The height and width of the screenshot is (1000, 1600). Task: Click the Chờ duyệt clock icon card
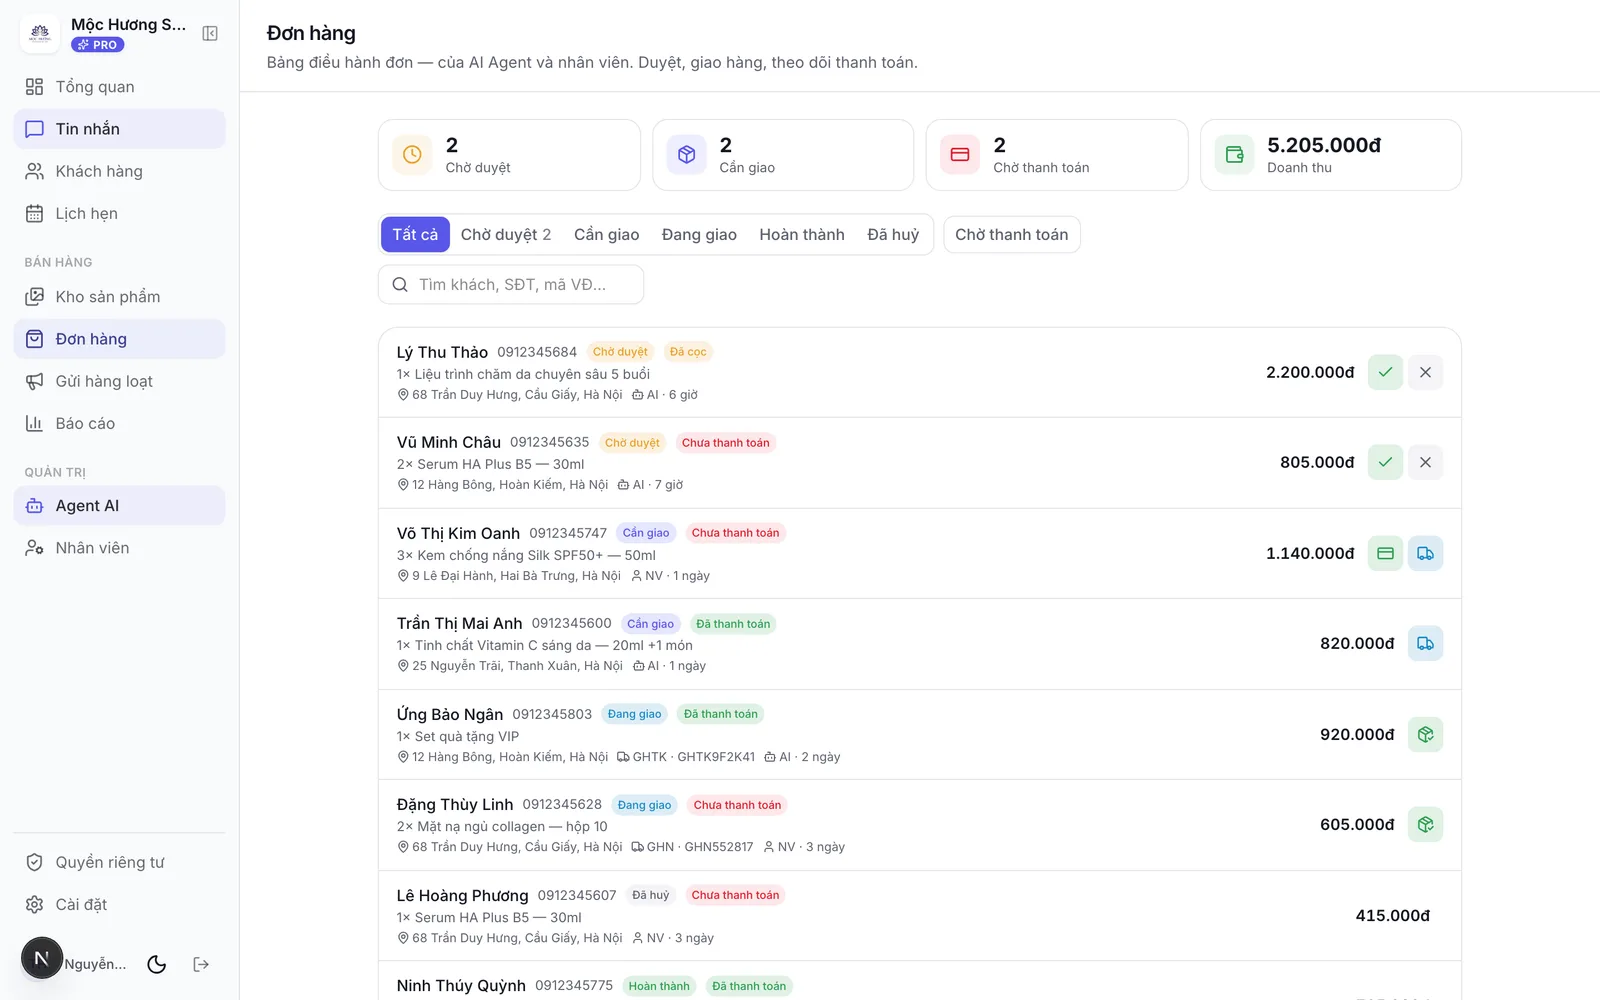412,155
